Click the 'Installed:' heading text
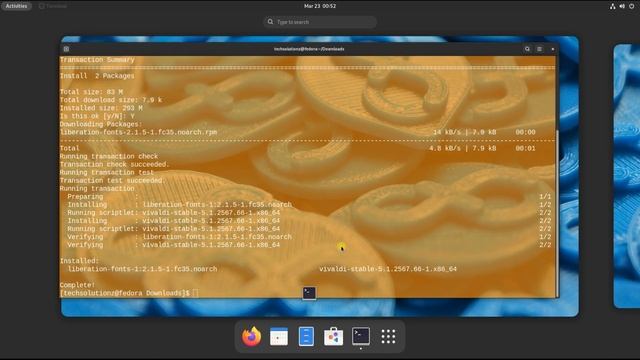Image resolution: width=640 pixels, height=360 pixels. tap(79, 261)
